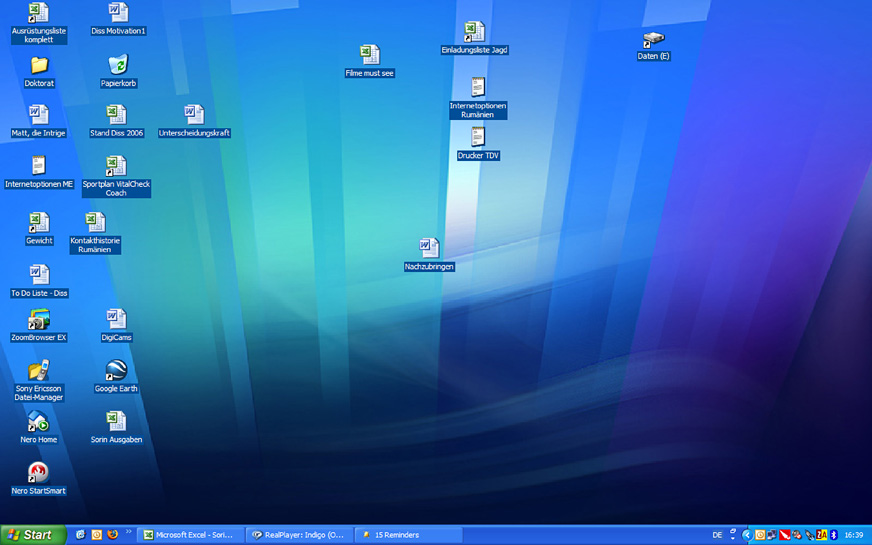Expand the Quick Launch overflow chevron
Viewport: 872px width, 545px height.
[128, 532]
